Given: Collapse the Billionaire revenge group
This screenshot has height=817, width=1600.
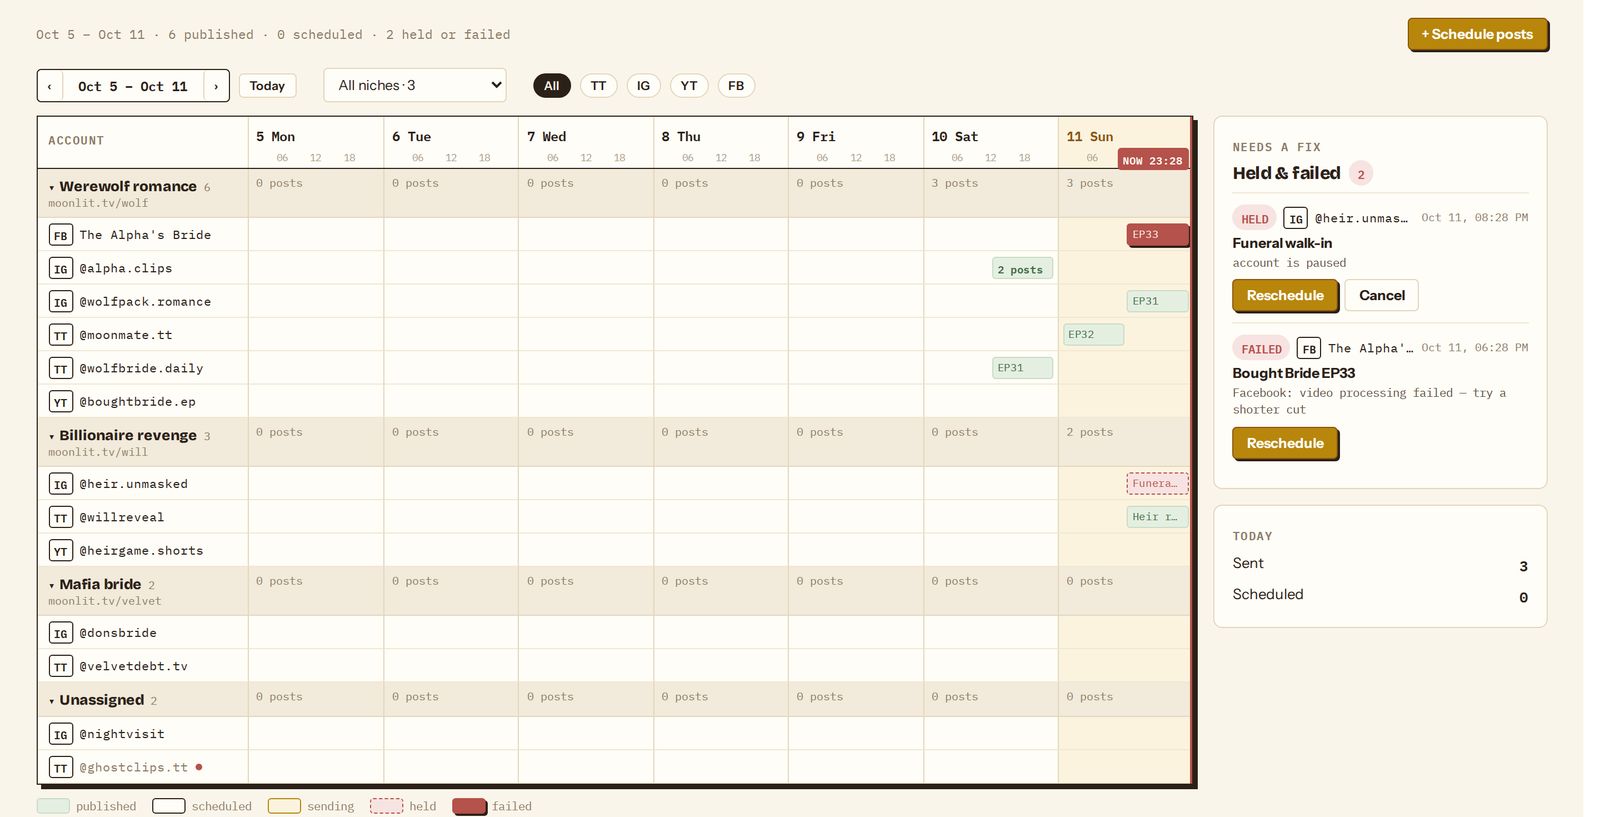Looking at the screenshot, I should click(x=52, y=436).
